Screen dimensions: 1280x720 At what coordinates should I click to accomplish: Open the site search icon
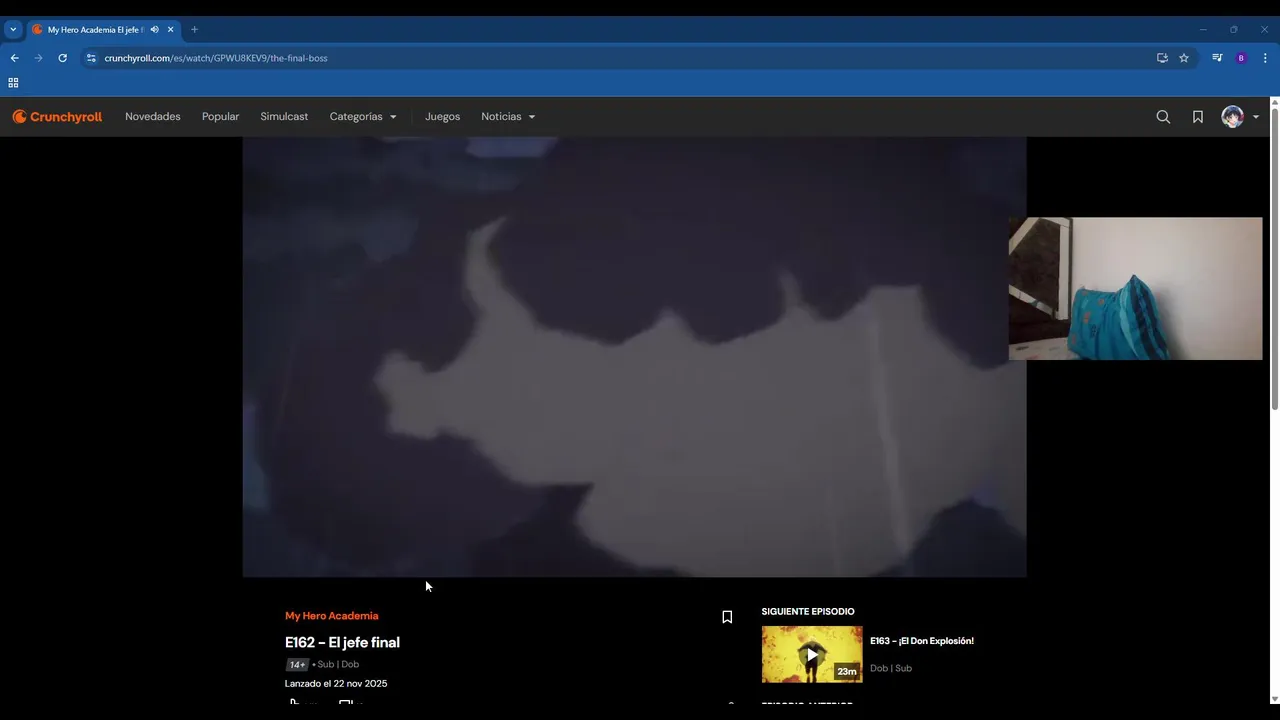pyautogui.click(x=1163, y=117)
